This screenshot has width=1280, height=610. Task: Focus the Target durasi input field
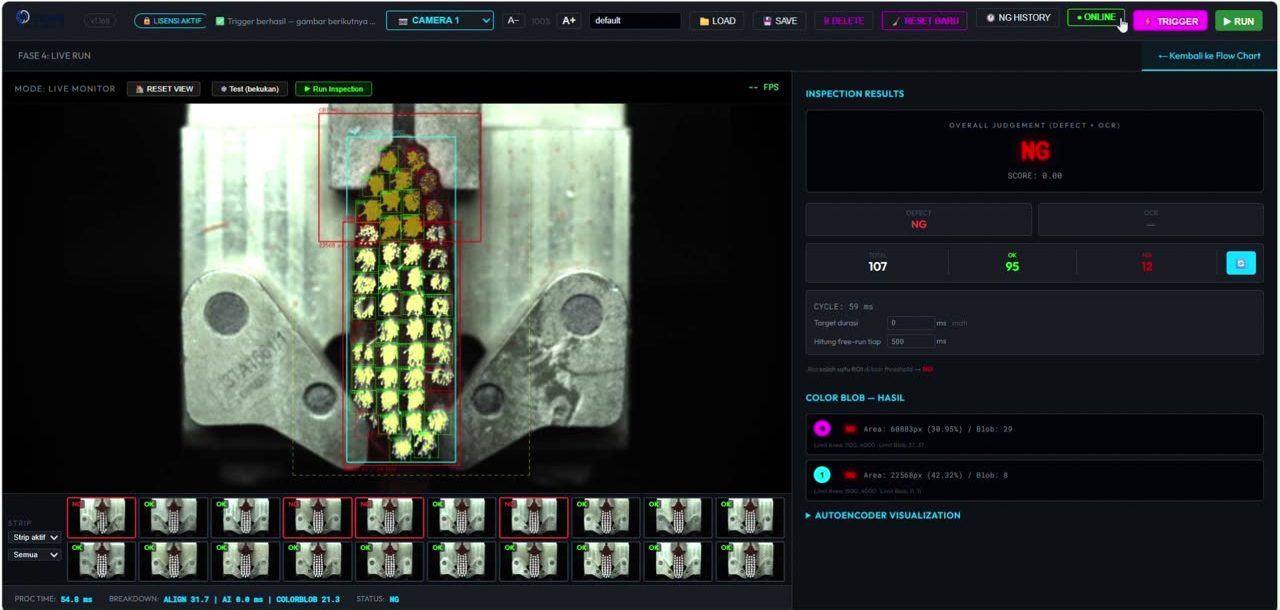point(911,323)
